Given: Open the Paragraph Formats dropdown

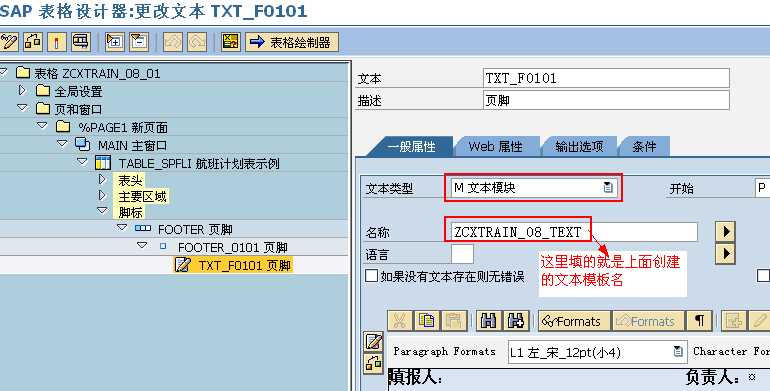Looking at the screenshot, I should [x=678, y=351].
